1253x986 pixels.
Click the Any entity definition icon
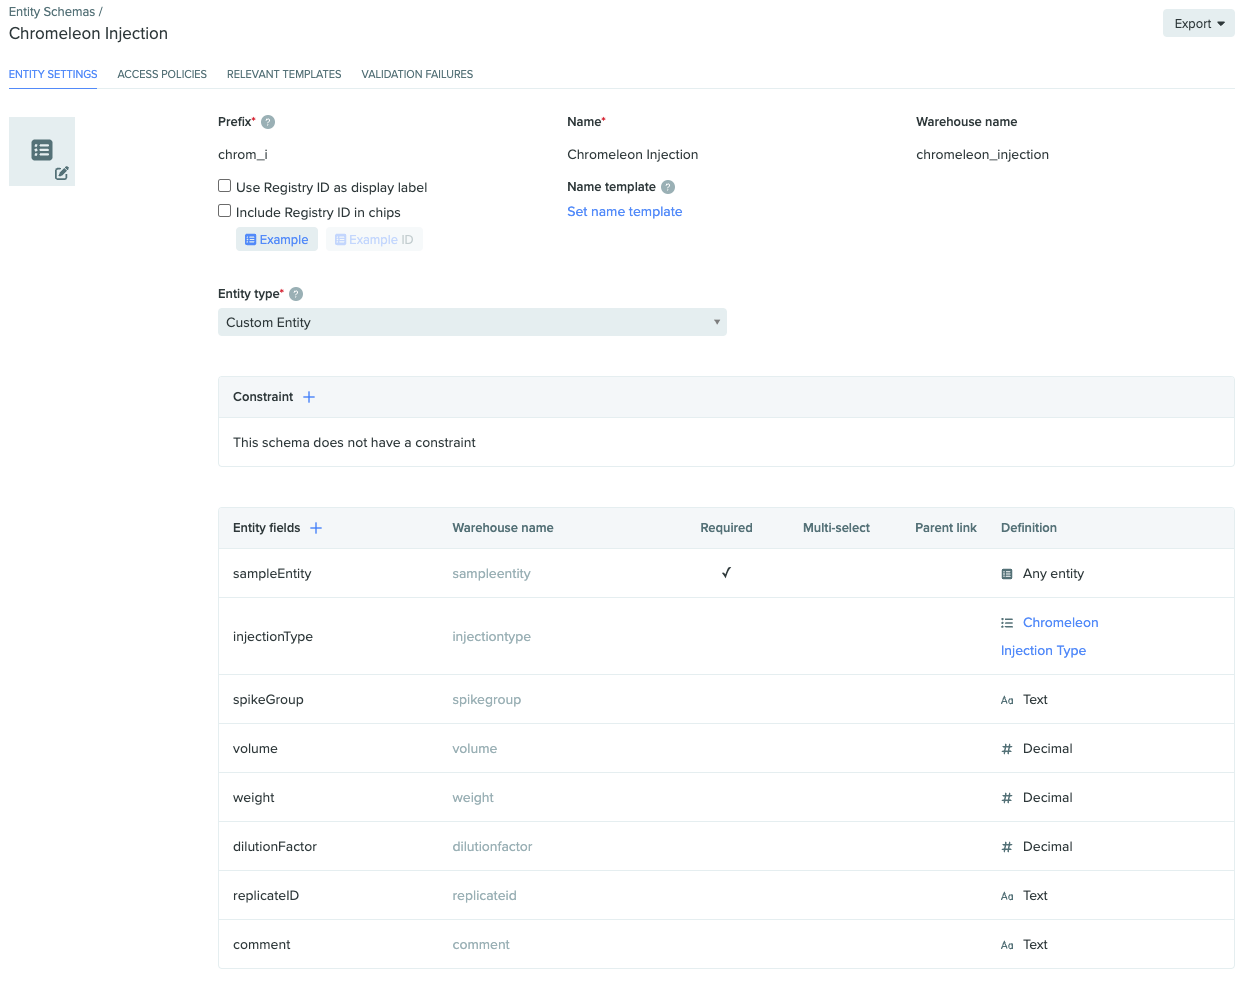[x=1007, y=574]
